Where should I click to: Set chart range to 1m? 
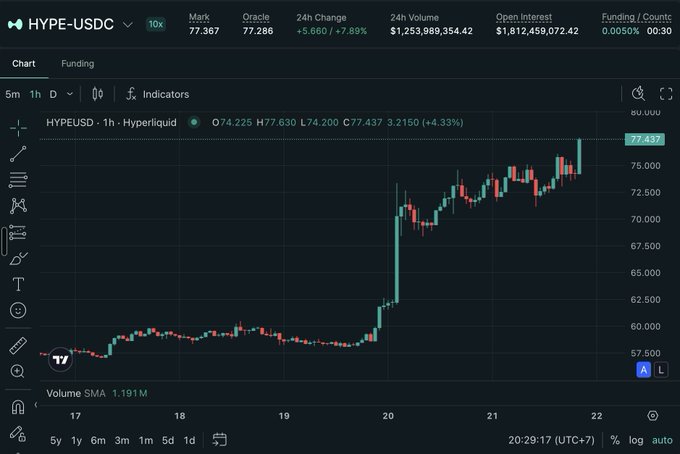pos(146,441)
